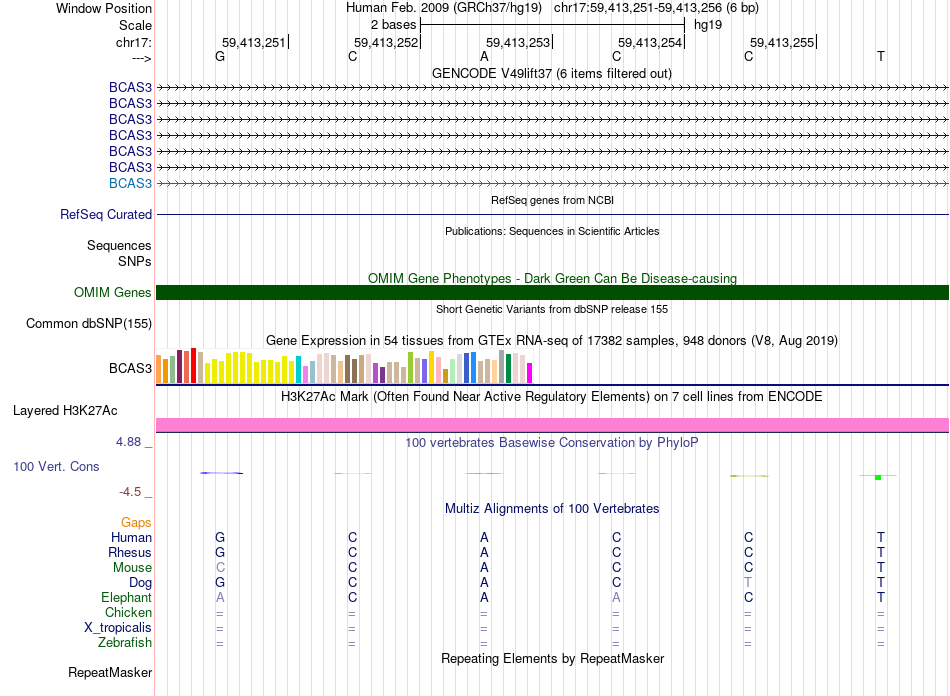
Task: Click the 59,413,251 coordinate tick
Action: click(254, 42)
